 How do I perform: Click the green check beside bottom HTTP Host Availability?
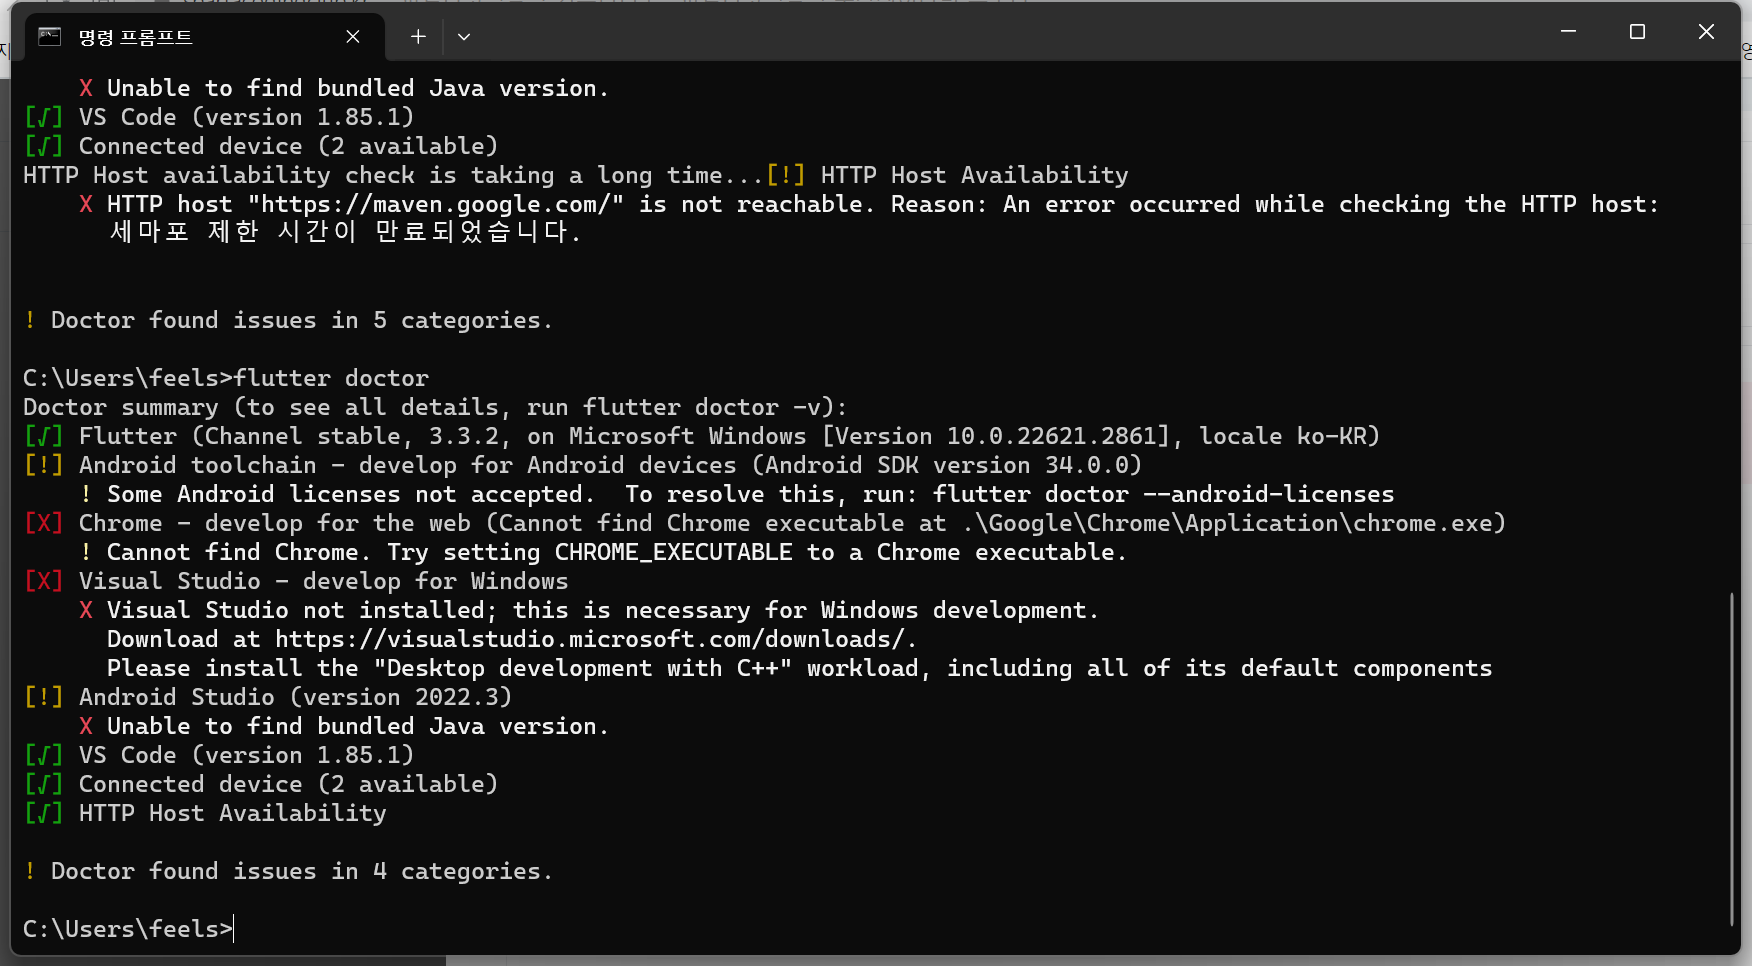(x=43, y=813)
